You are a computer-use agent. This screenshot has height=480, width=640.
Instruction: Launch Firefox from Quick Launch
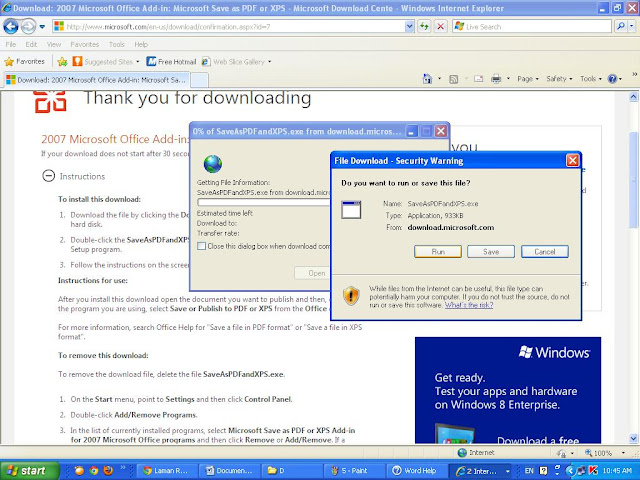(x=108, y=471)
